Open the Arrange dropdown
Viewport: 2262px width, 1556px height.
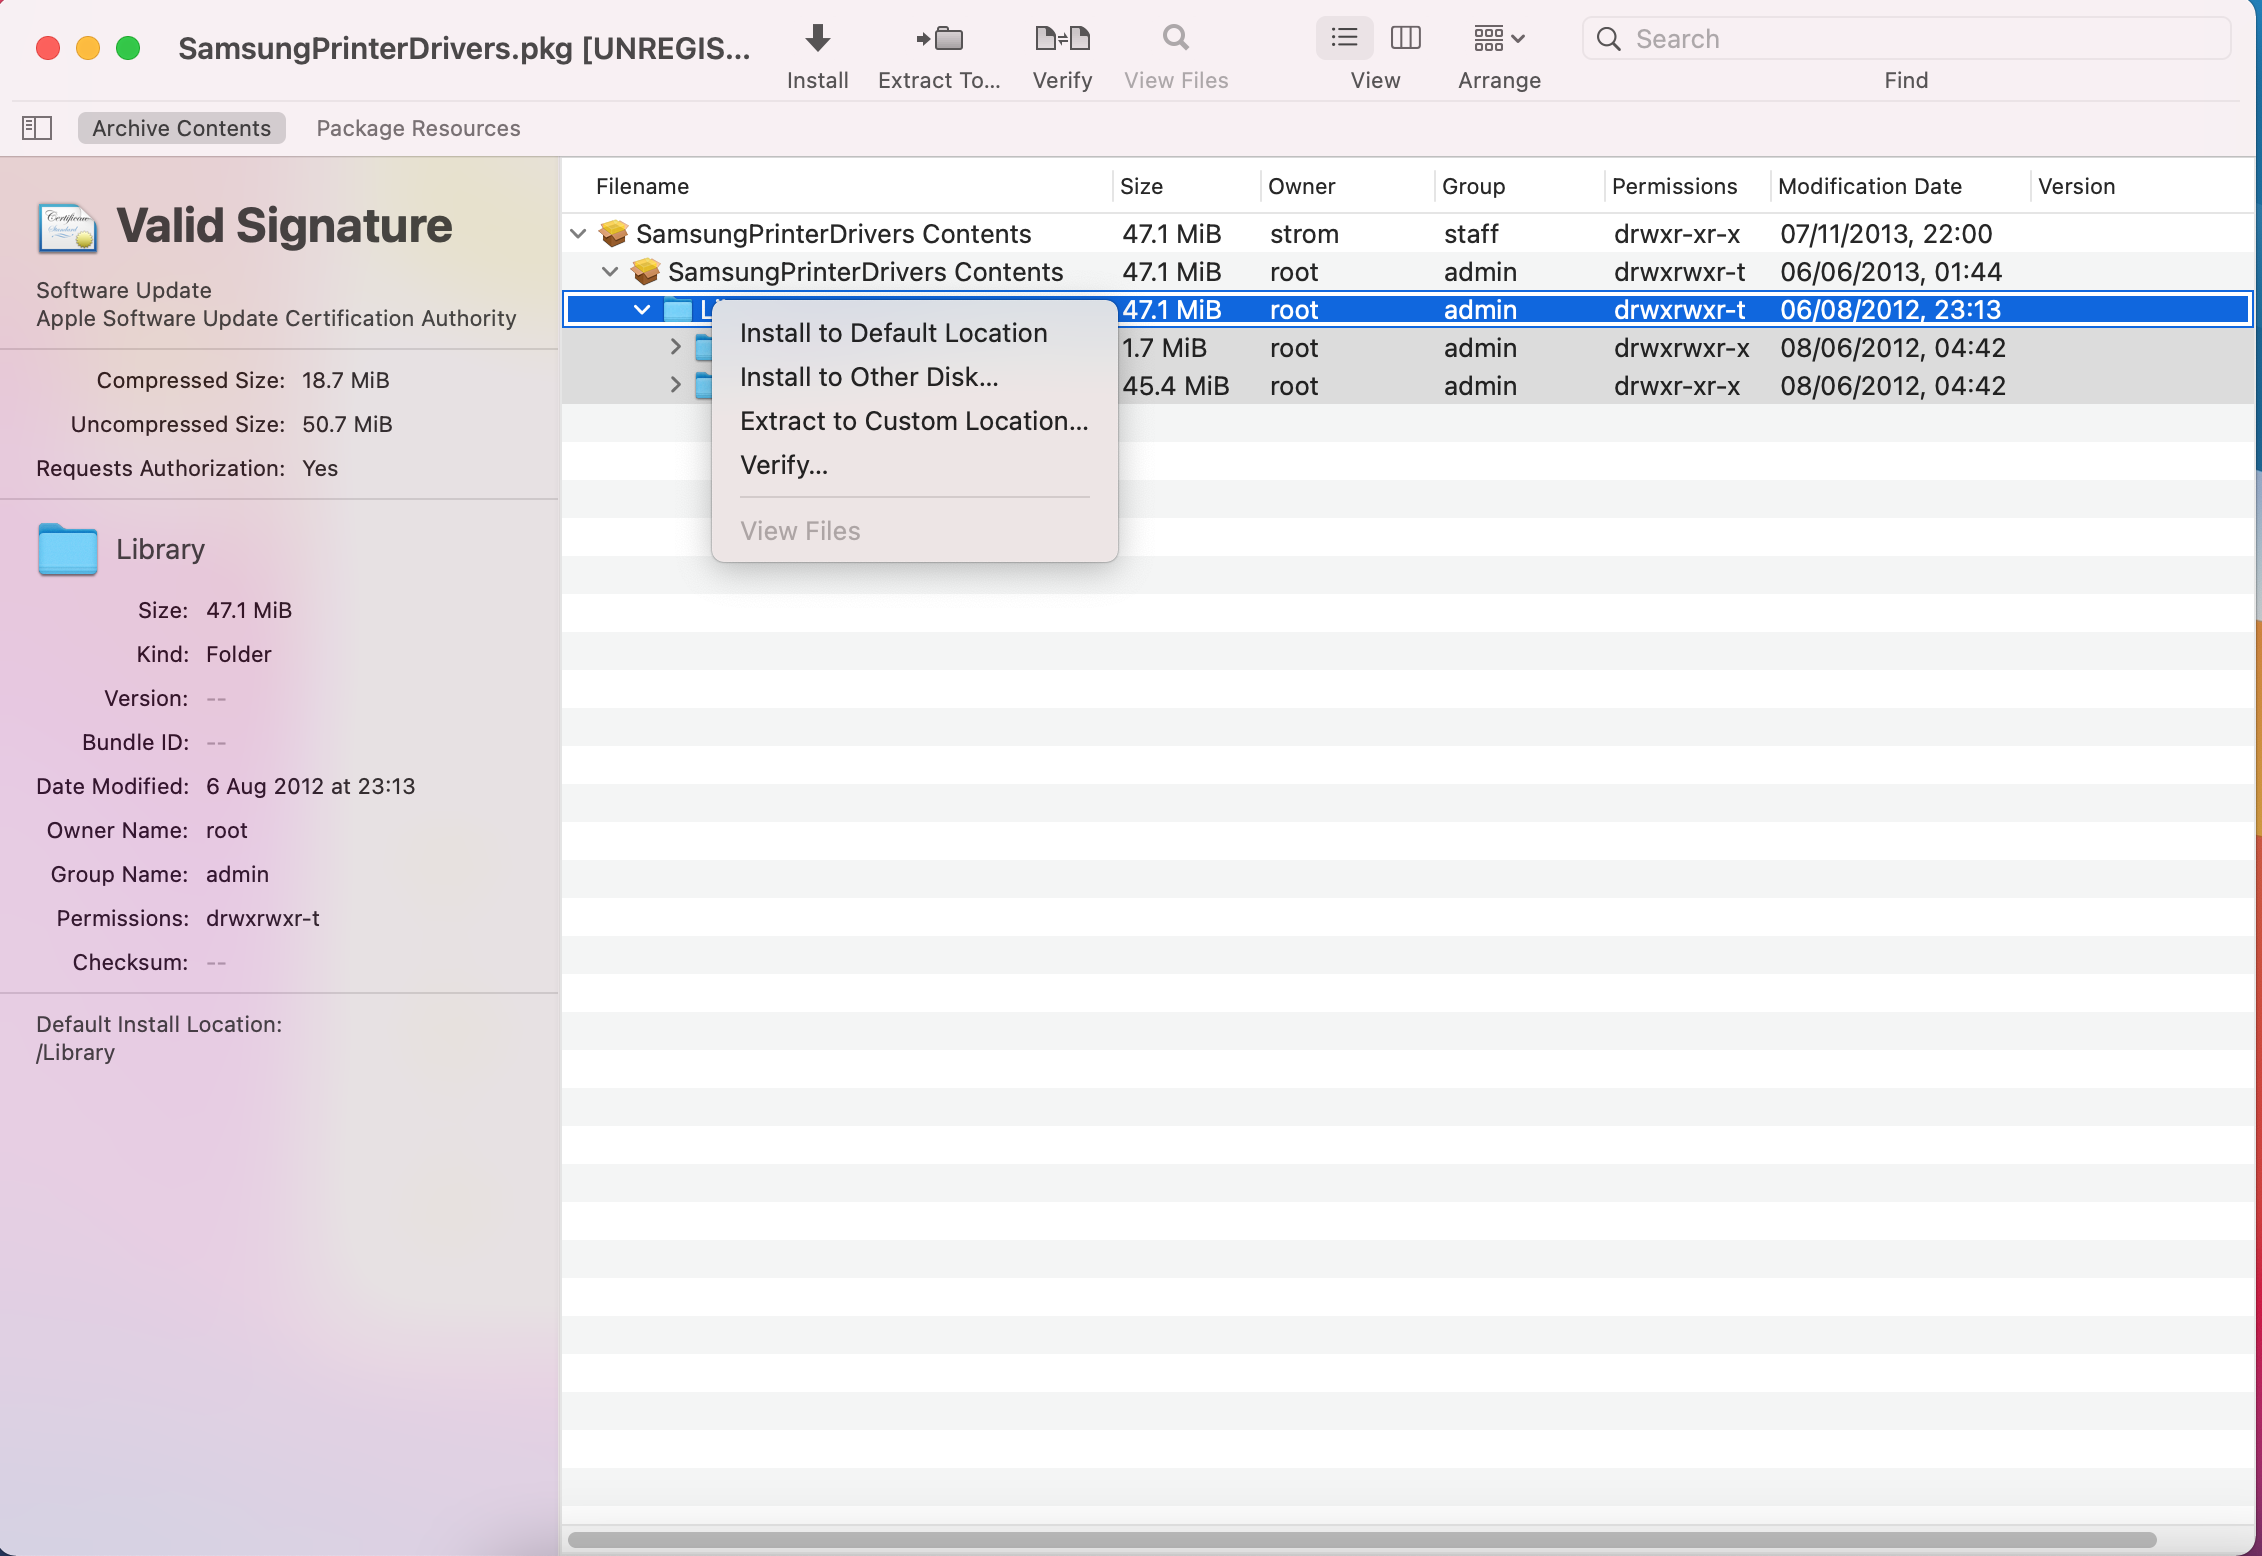(1499, 38)
